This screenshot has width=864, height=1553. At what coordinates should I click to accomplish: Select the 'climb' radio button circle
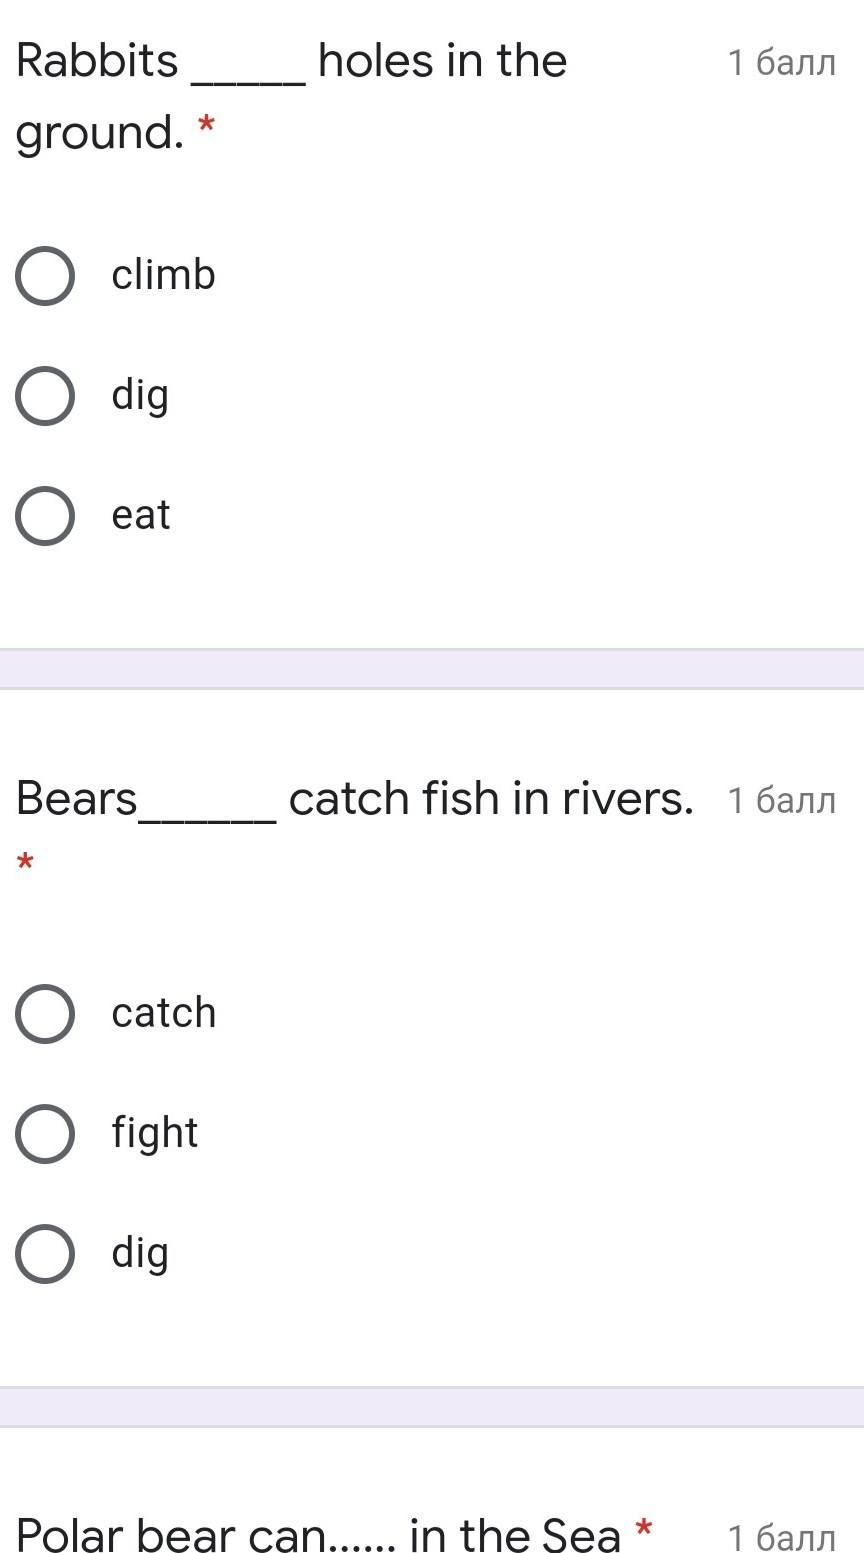click(45, 276)
